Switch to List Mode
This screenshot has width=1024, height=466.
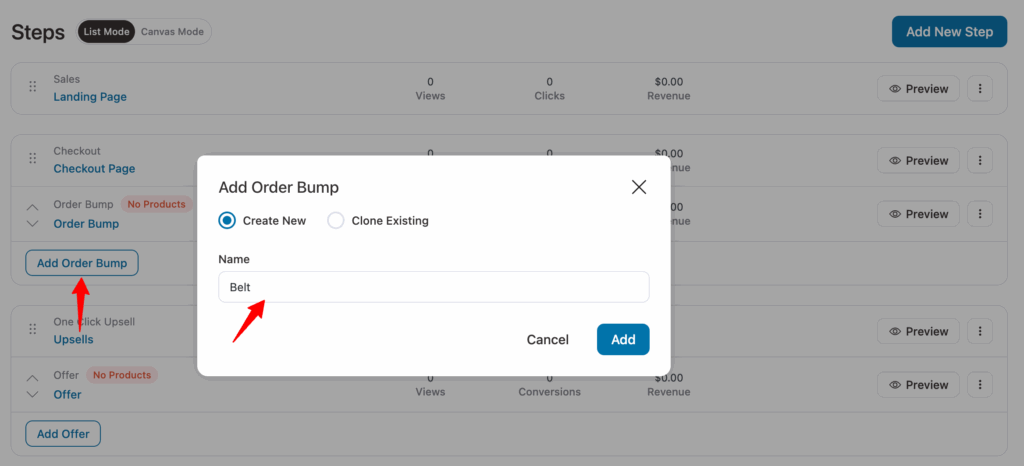[106, 31]
